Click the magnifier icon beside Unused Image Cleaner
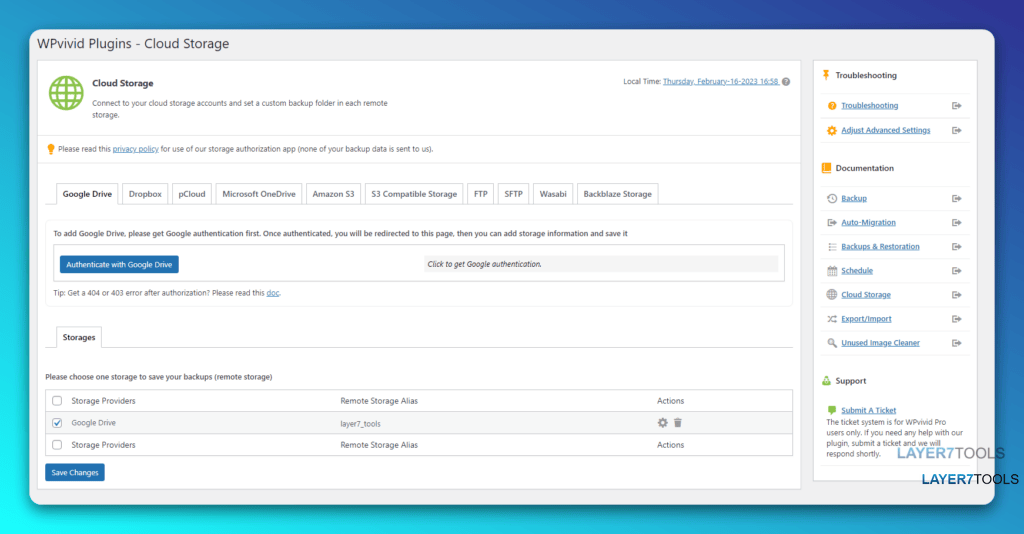The height and width of the screenshot is (534, 1024). coord(832,343)
